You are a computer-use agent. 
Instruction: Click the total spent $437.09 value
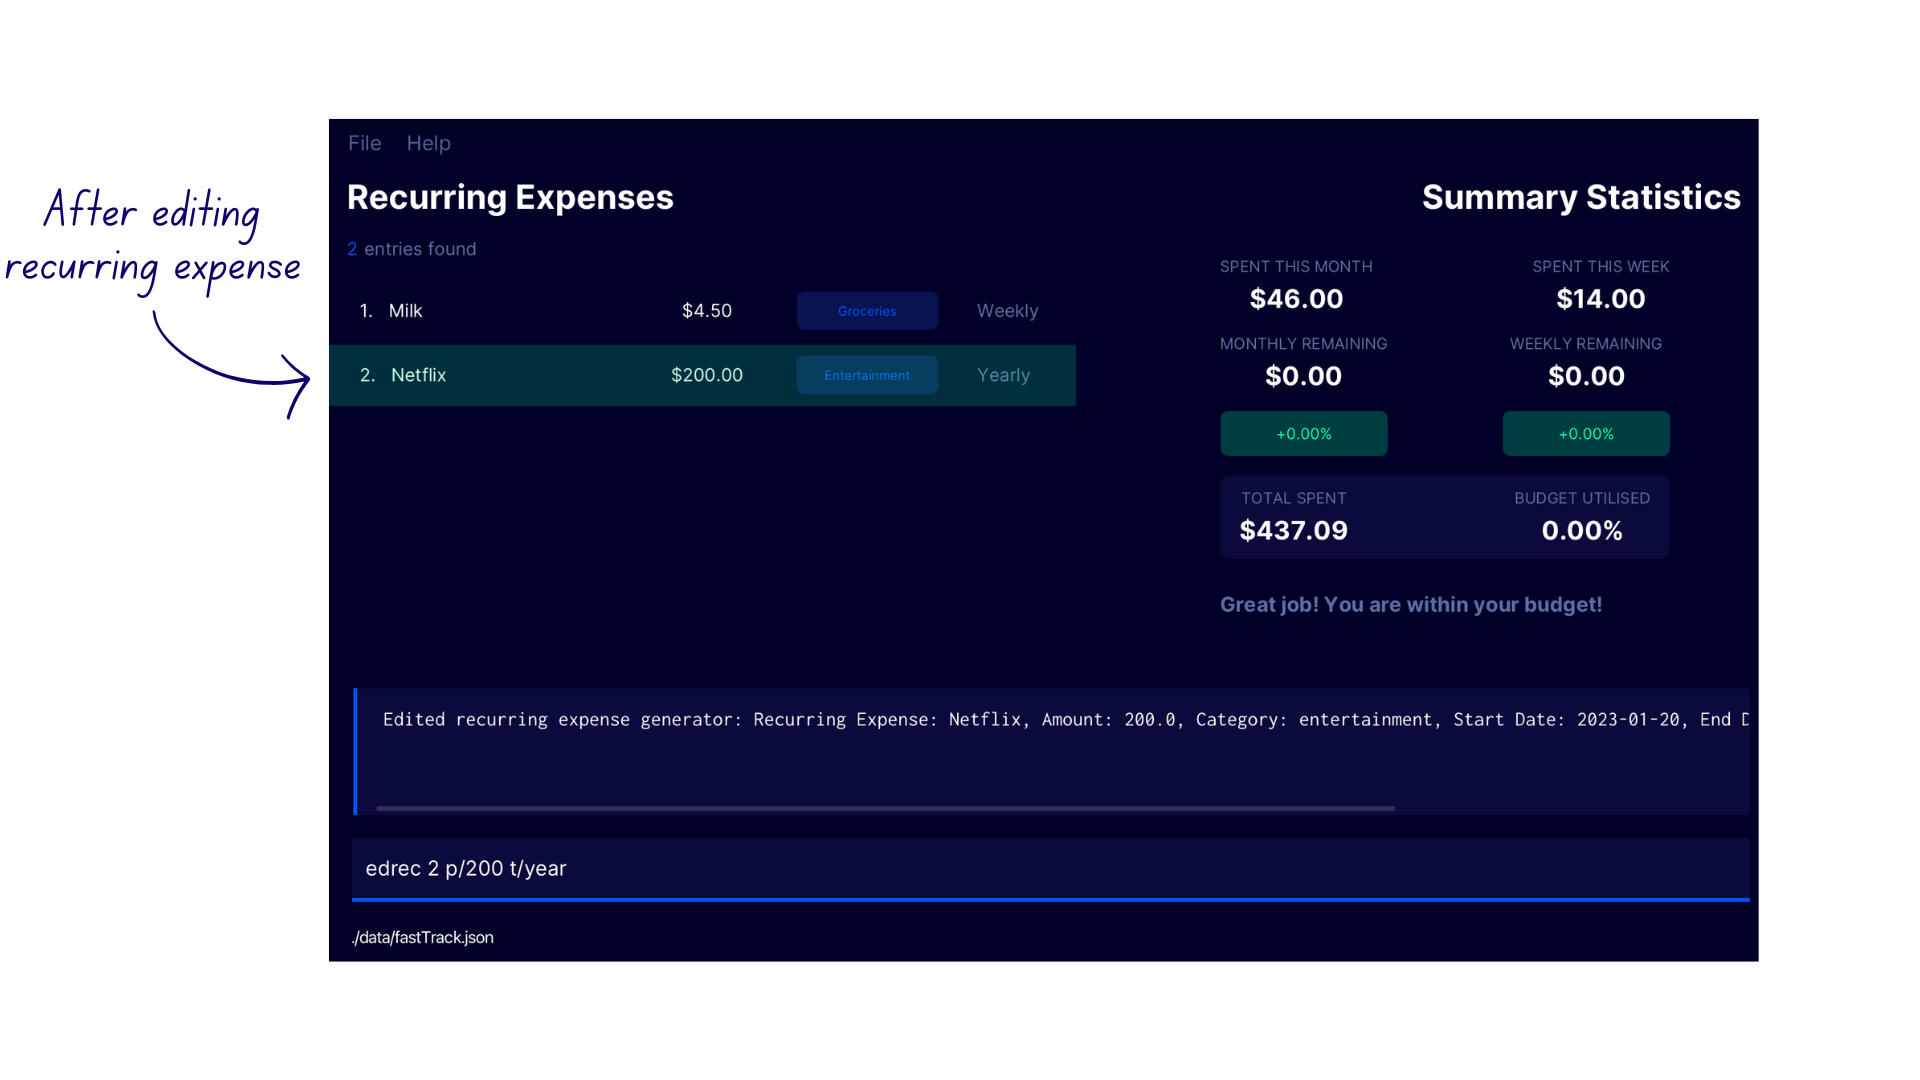click(1293, 531)
